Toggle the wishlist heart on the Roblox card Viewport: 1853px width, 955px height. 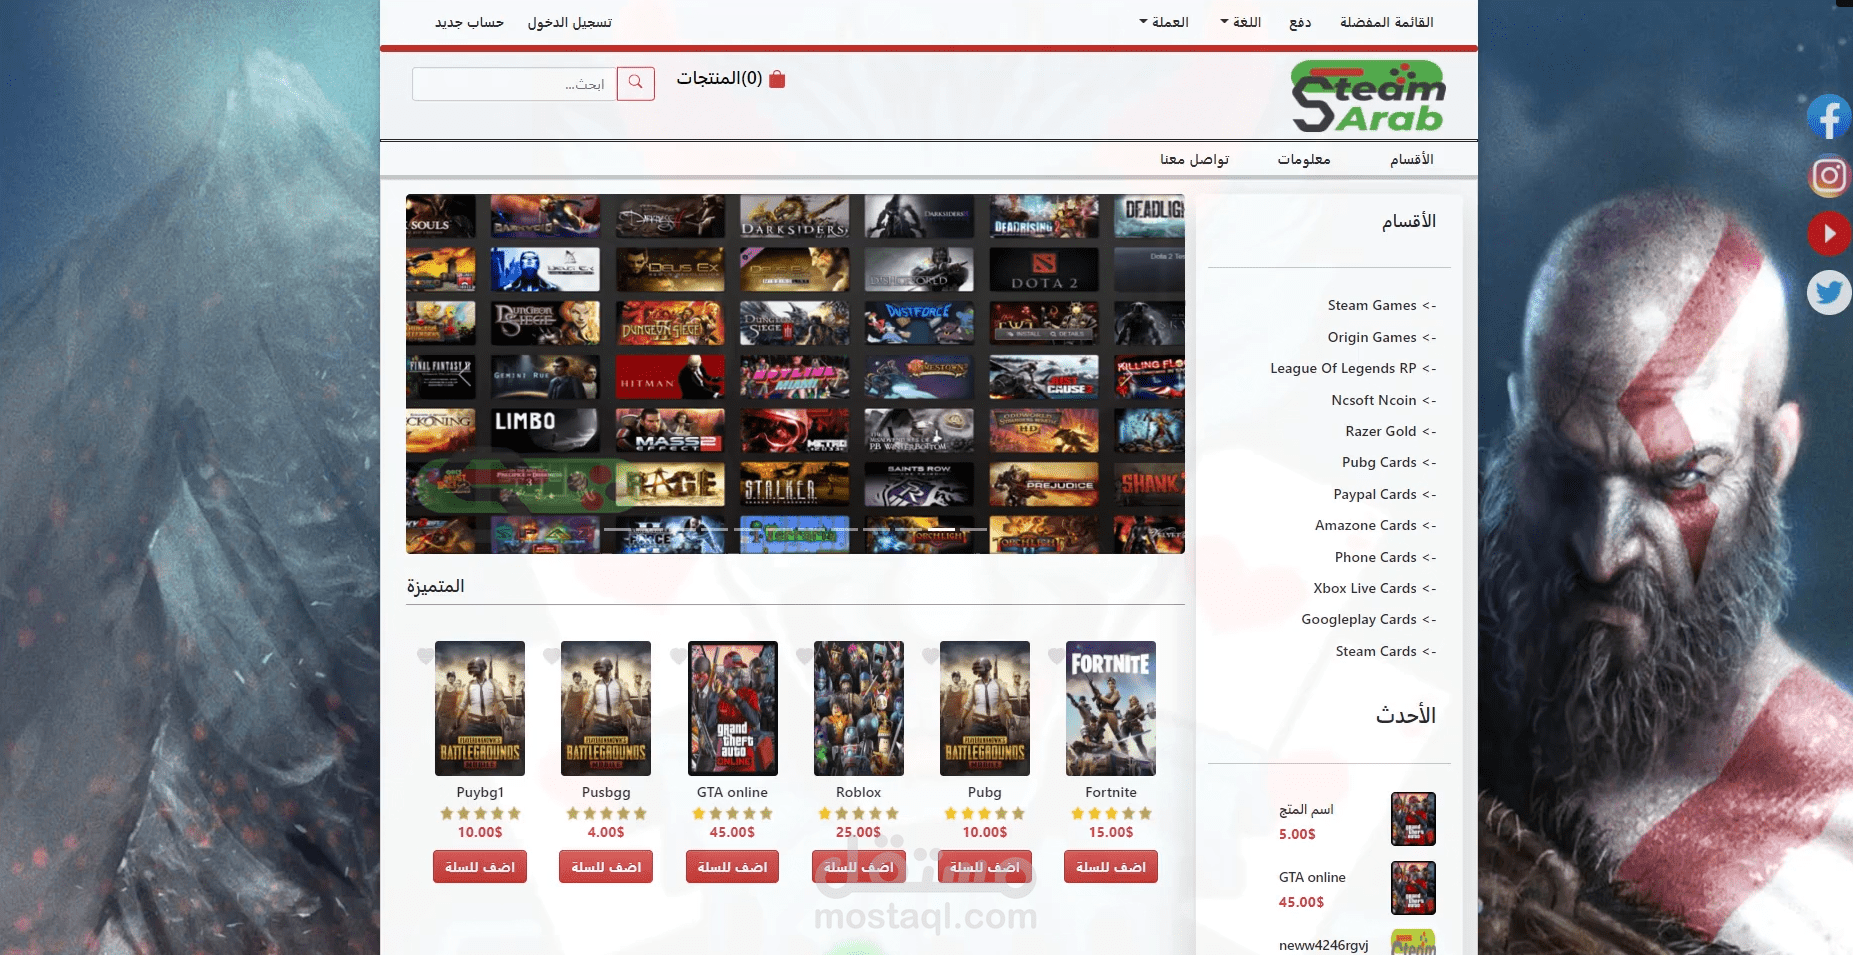(x=805, y=658)
